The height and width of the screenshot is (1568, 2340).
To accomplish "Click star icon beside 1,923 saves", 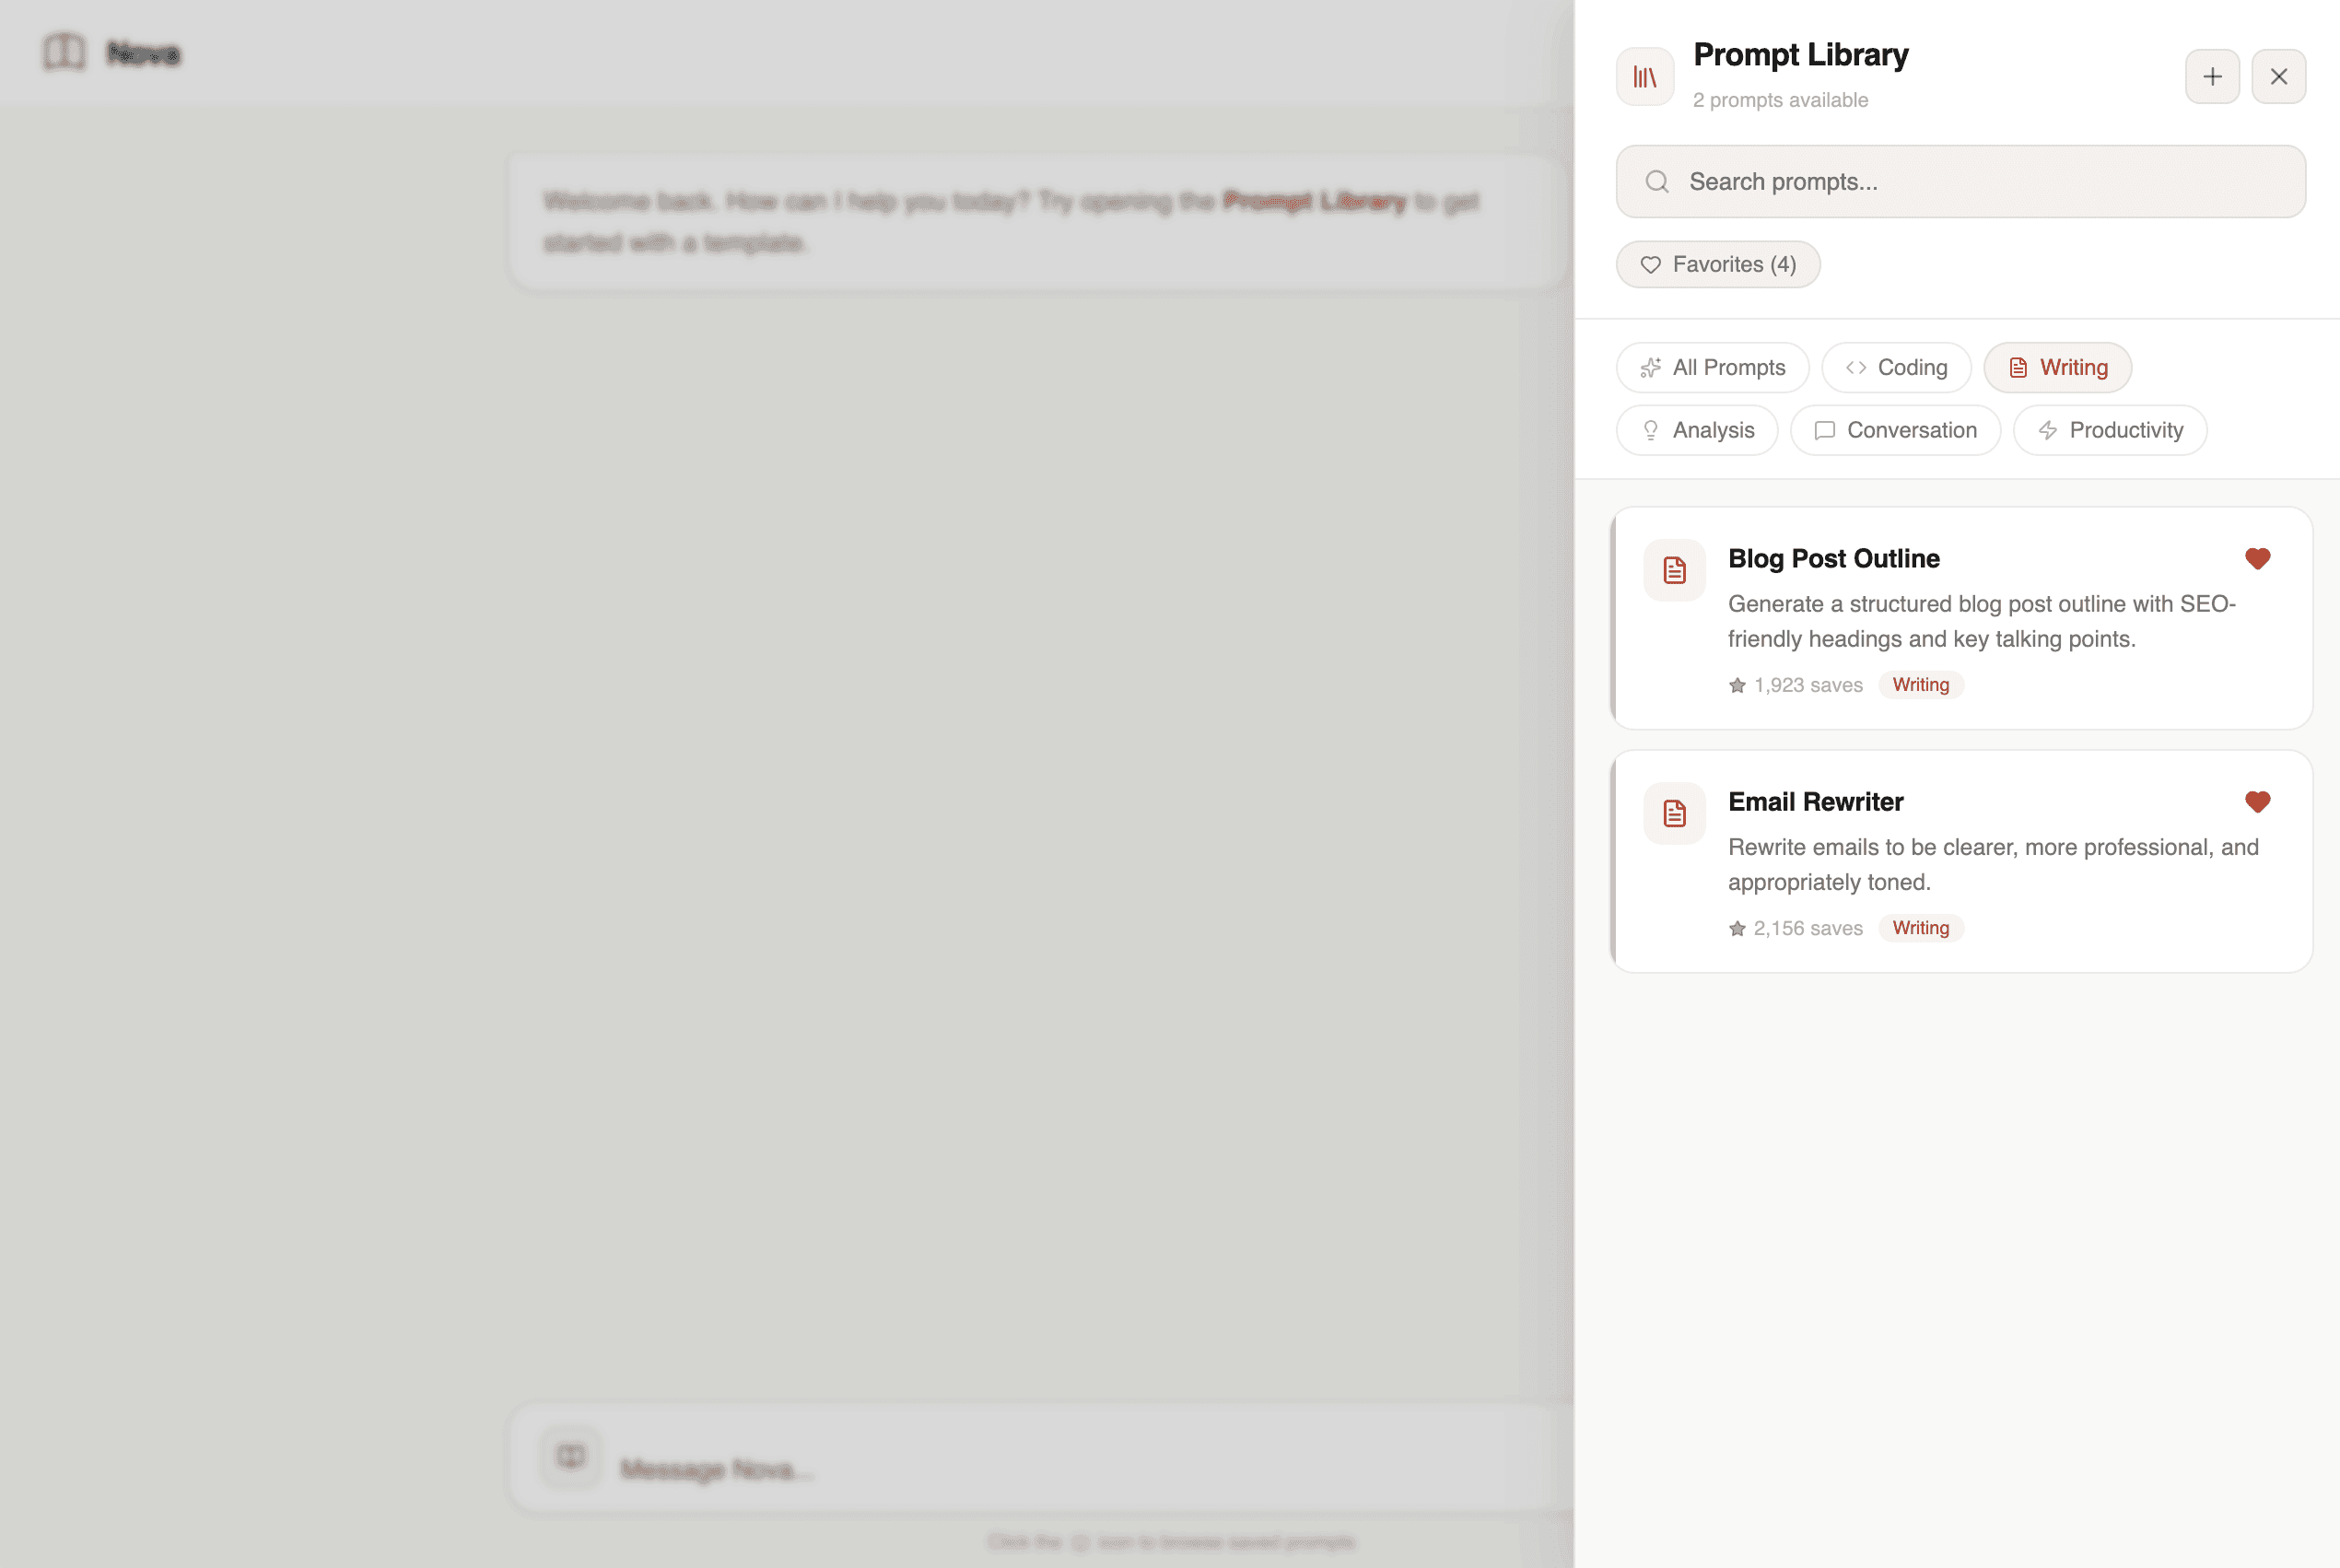I will click(x=1737, y=685).
